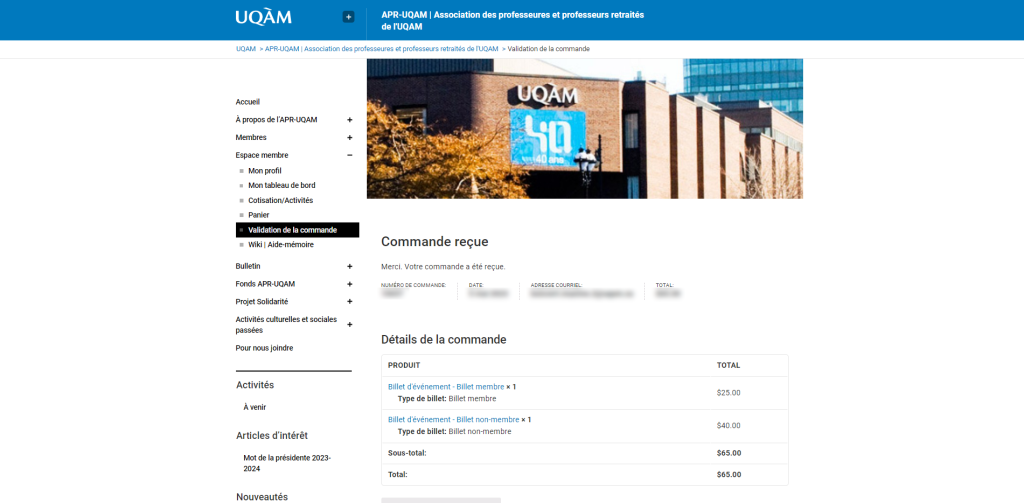The height and width of the screenshot is (503, 1024).
Task: Click the UQAM logo in header
Action: click(x=263, y=17)
